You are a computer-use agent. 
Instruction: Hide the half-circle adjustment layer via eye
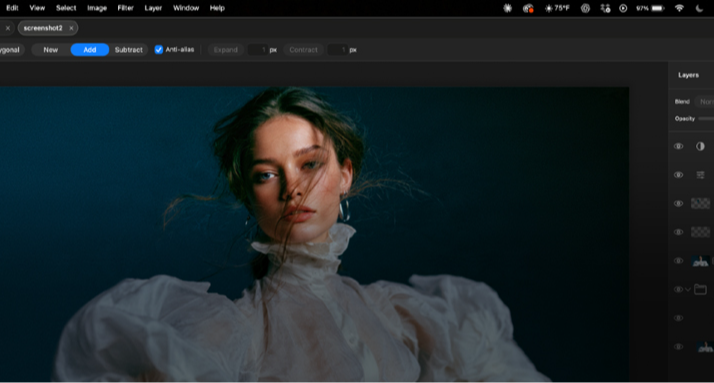coord(678,146)
